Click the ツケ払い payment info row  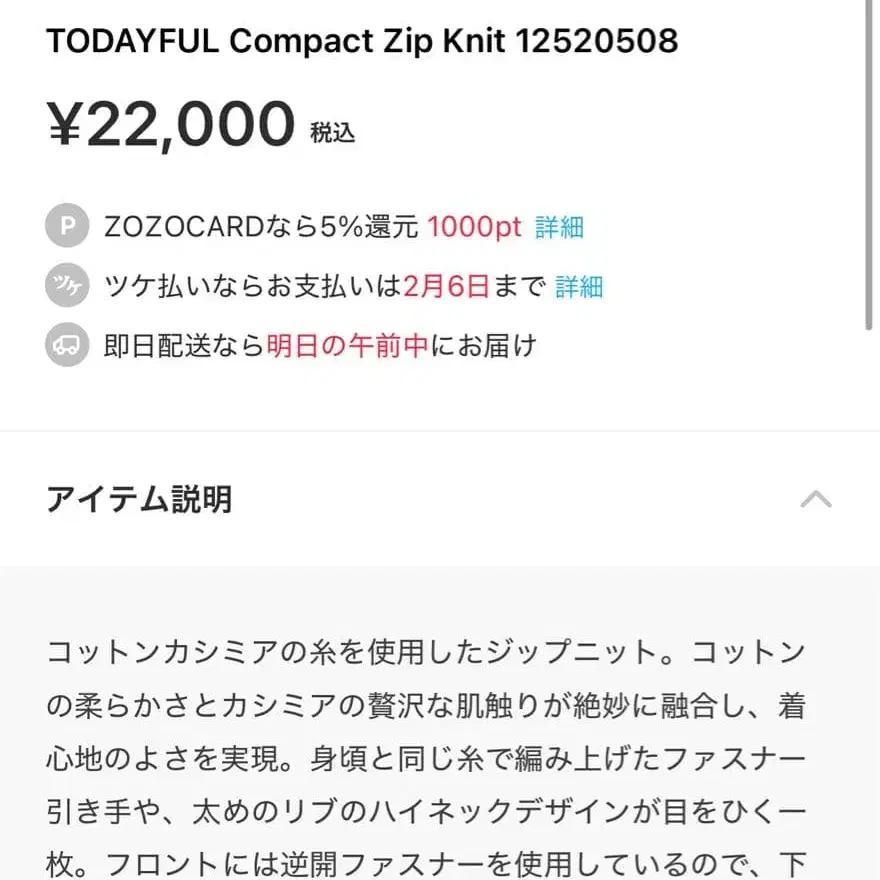pyautogui.click(x=320, y=288)
